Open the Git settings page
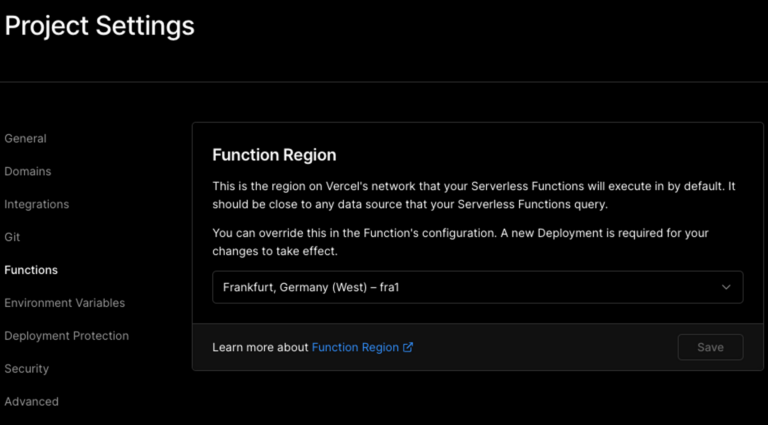Screen dimensions: 768x425 point(12,237)
